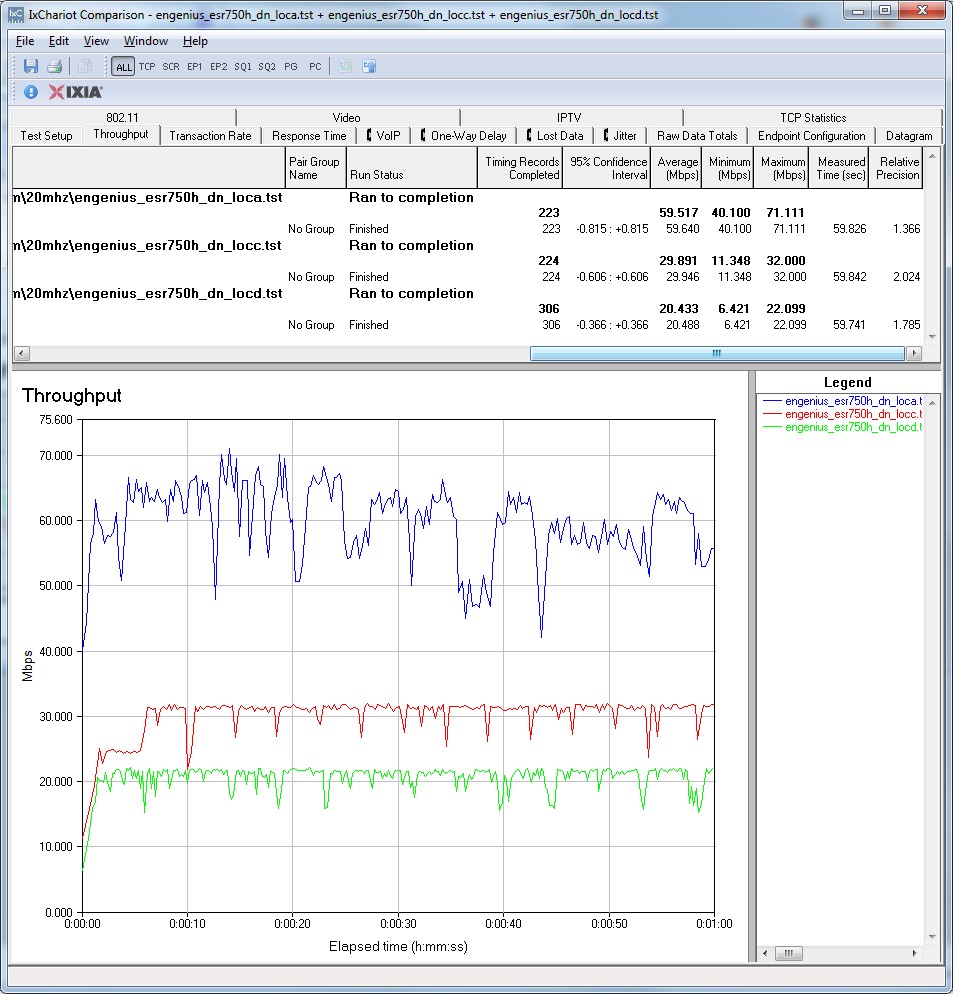
Task: Select the ALL filter button
Action: [x=124, y=67]
